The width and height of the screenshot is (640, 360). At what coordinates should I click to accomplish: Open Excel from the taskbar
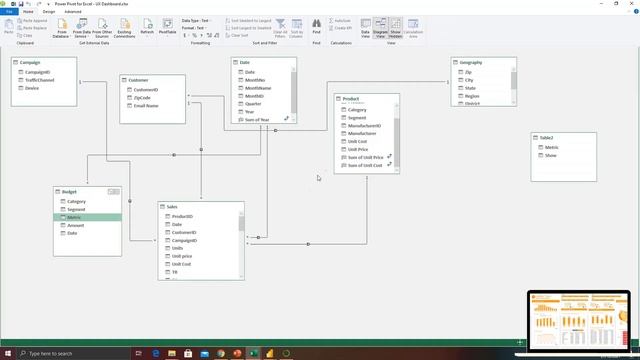253,353
